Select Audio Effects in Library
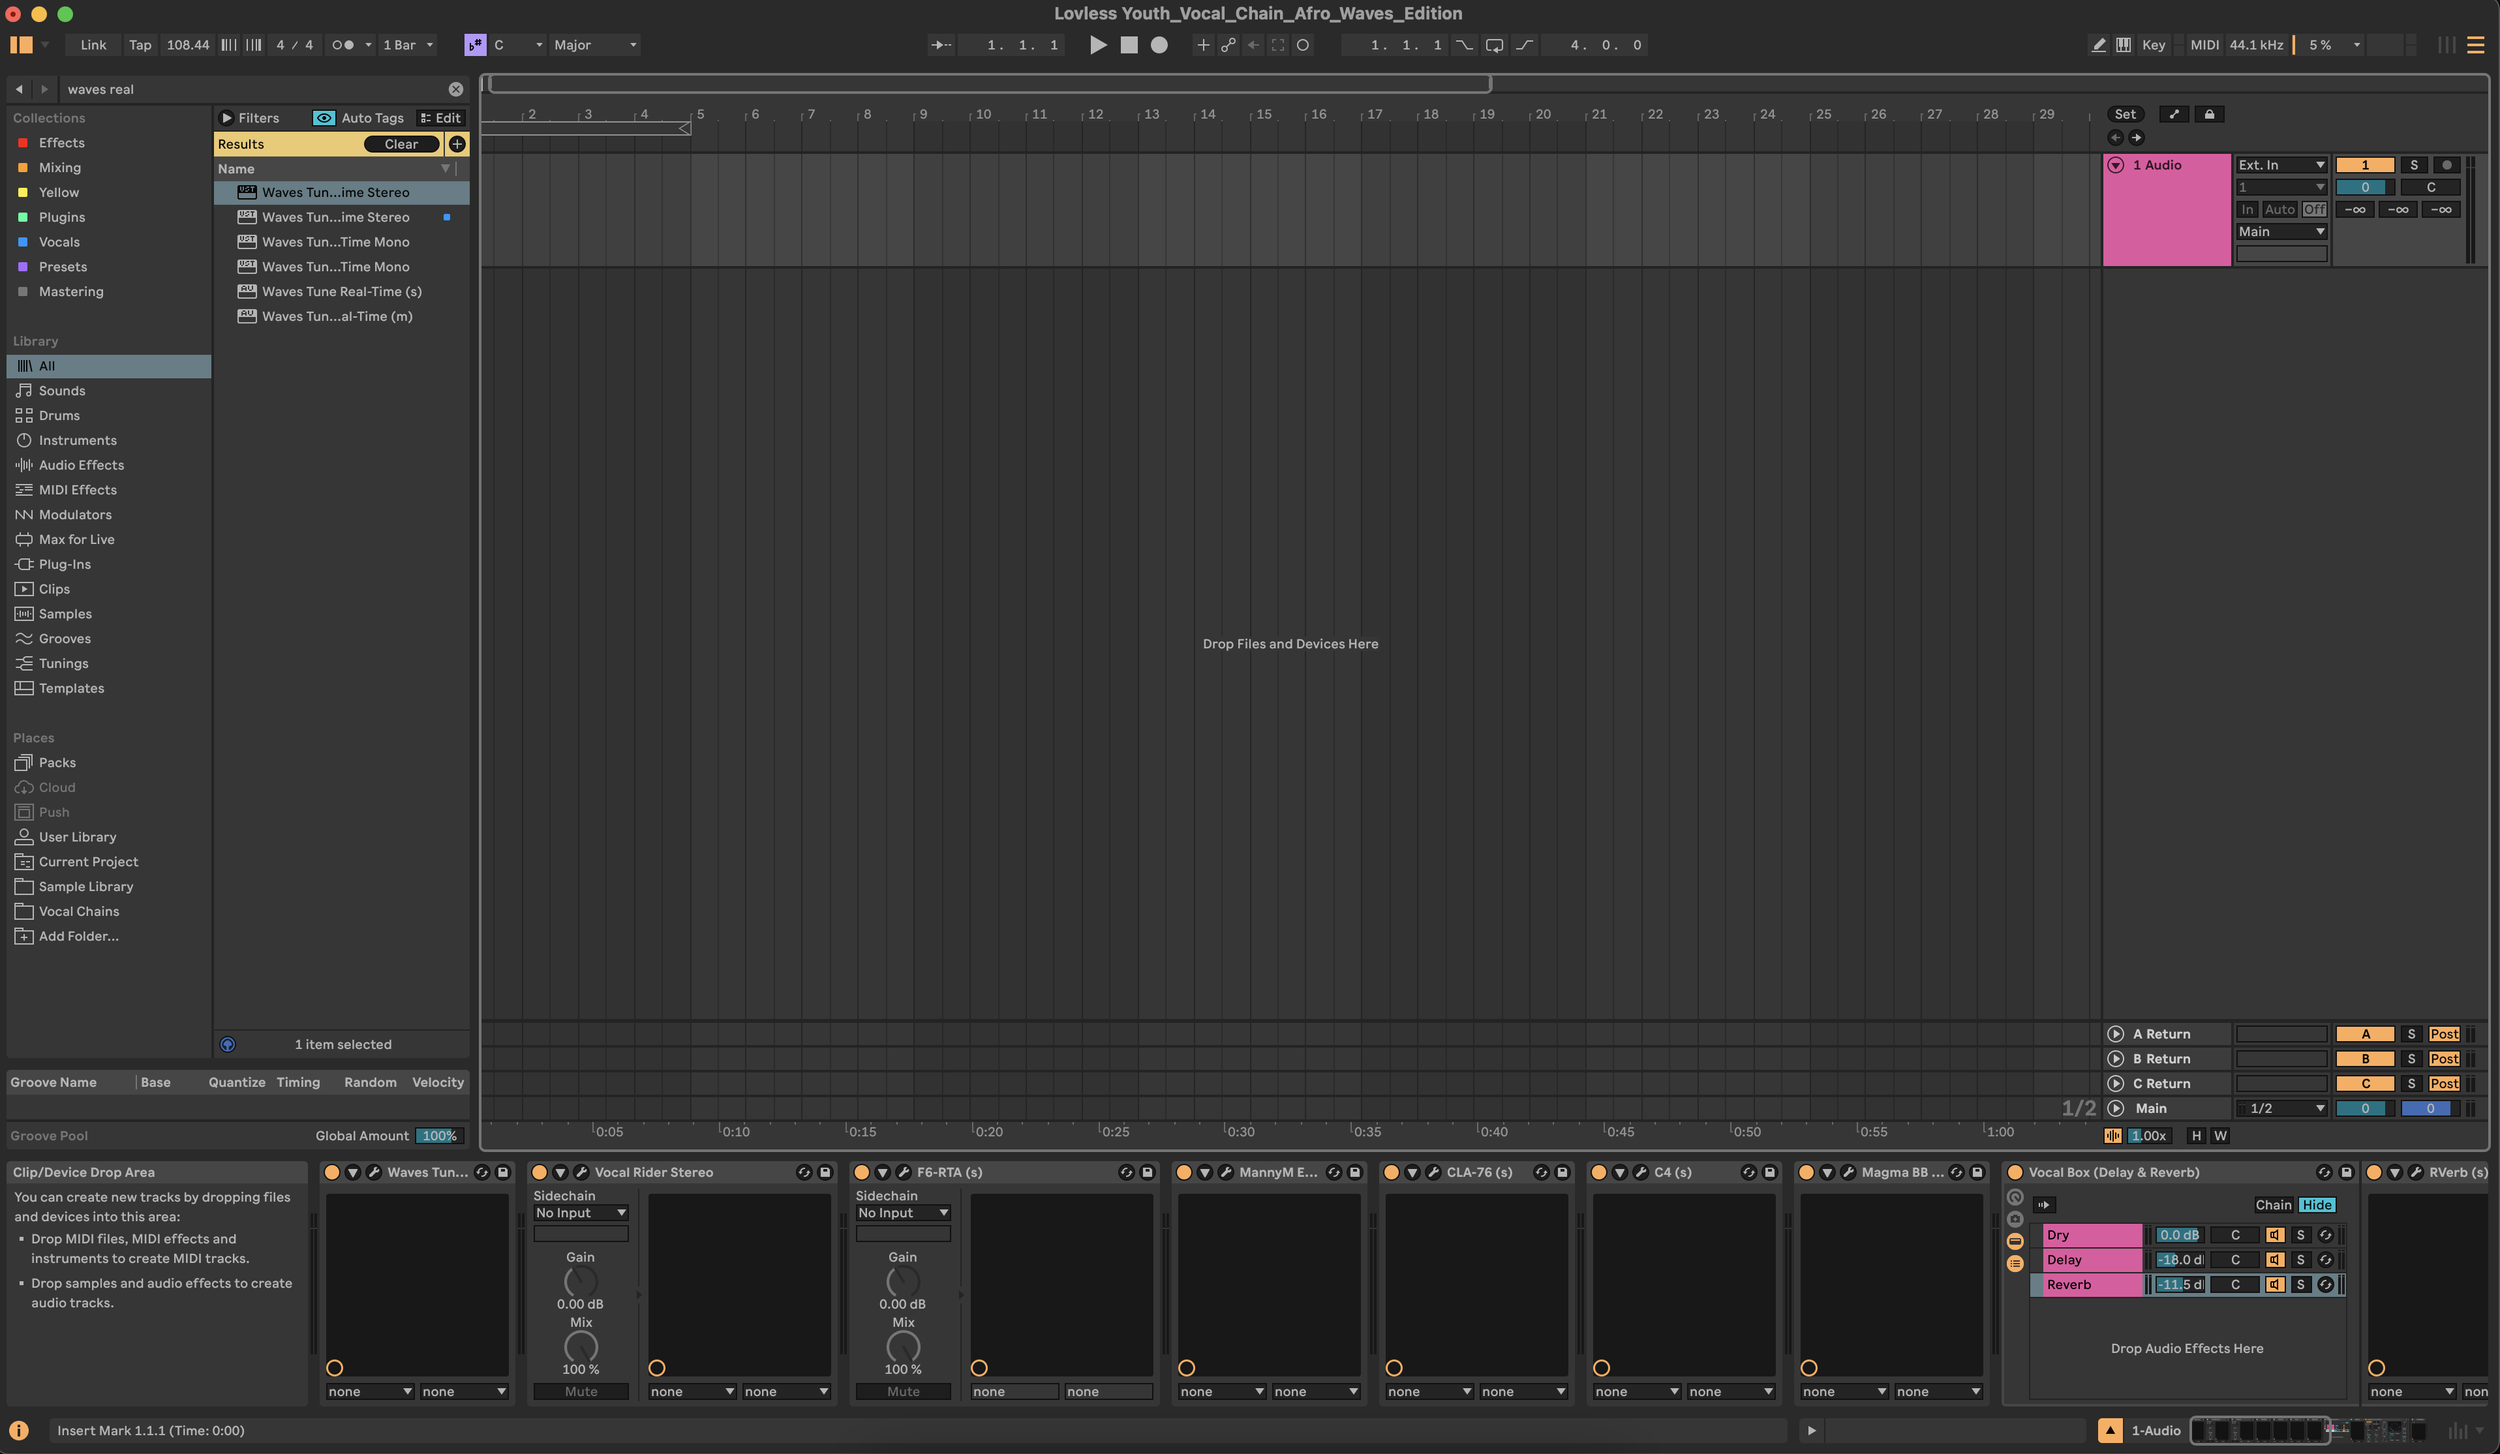 [81, 465]
